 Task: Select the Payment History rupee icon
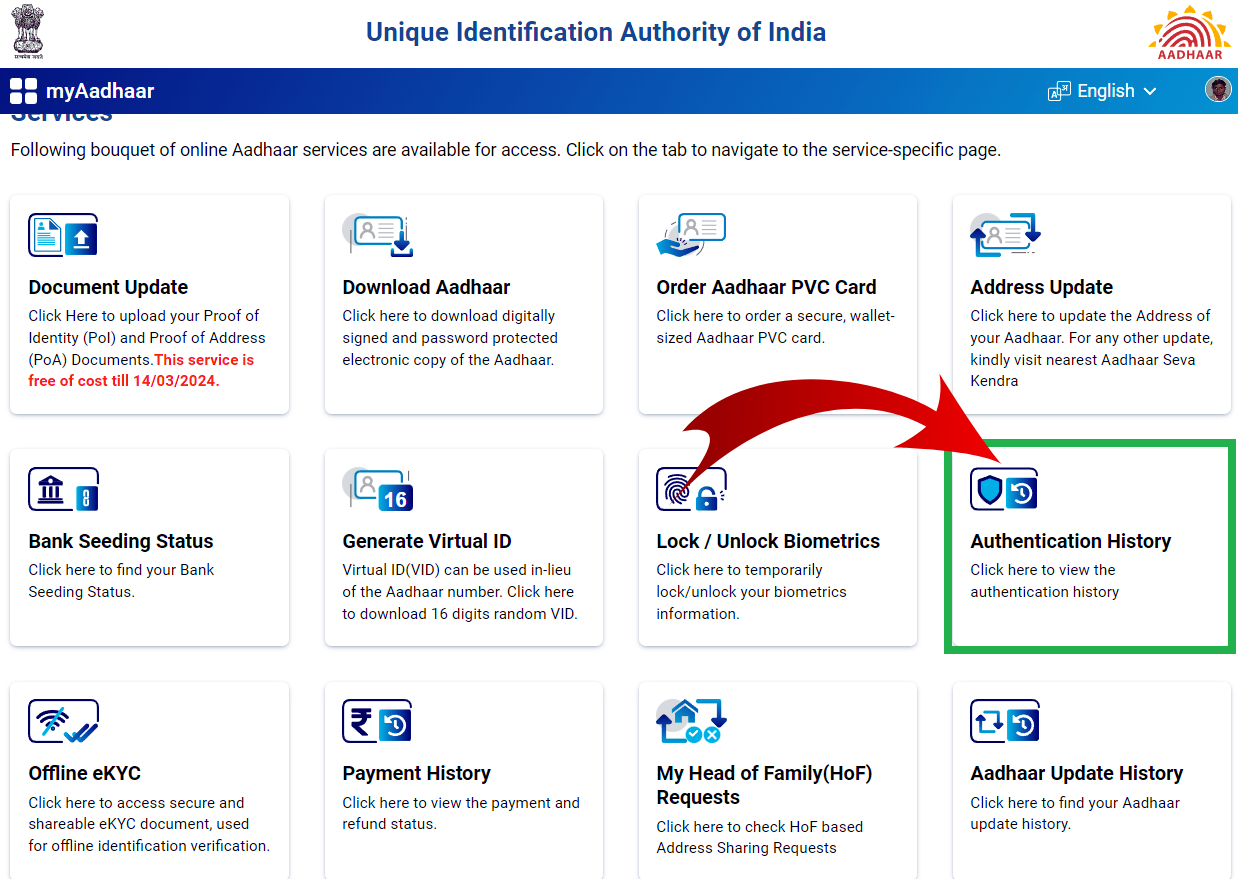(378, 721)
